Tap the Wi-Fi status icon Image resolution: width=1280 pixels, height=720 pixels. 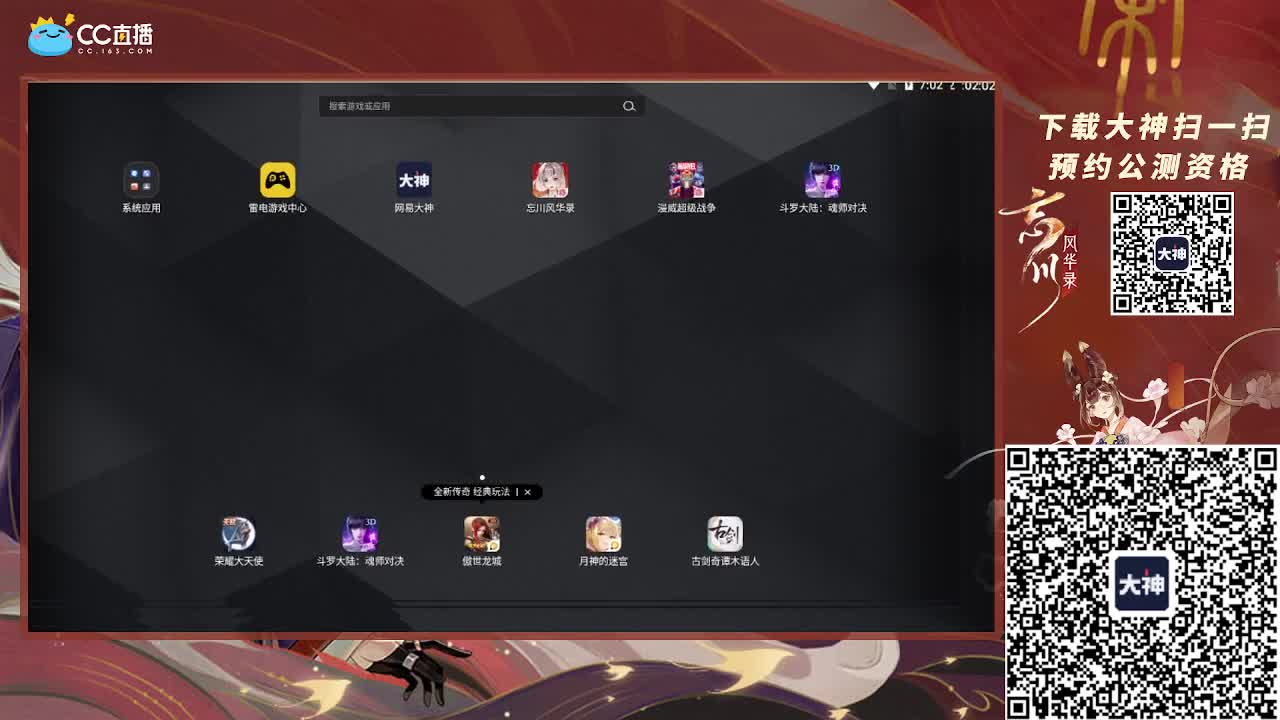point(874,86)
